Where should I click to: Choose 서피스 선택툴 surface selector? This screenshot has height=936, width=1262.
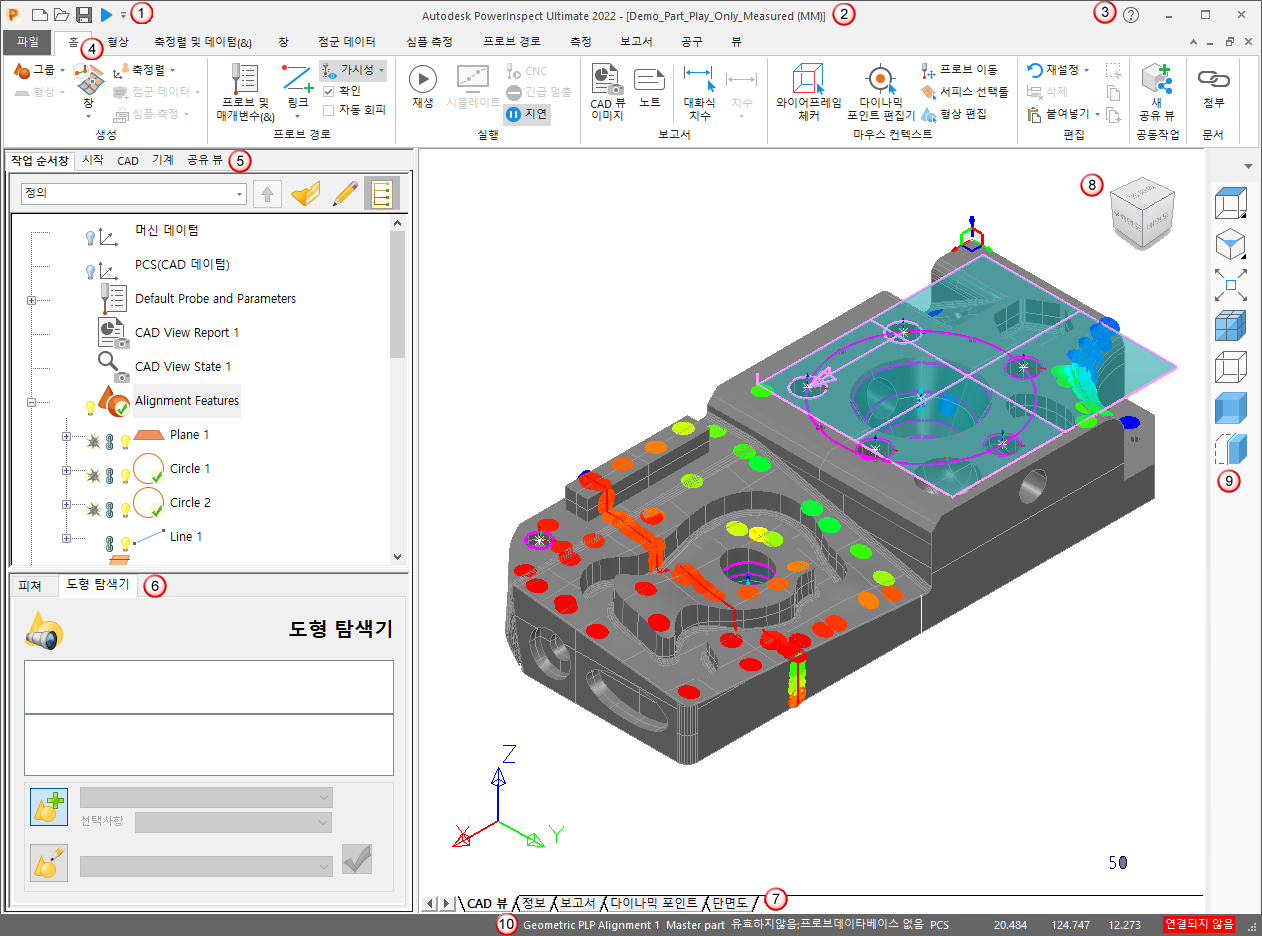tap(965, 92)
